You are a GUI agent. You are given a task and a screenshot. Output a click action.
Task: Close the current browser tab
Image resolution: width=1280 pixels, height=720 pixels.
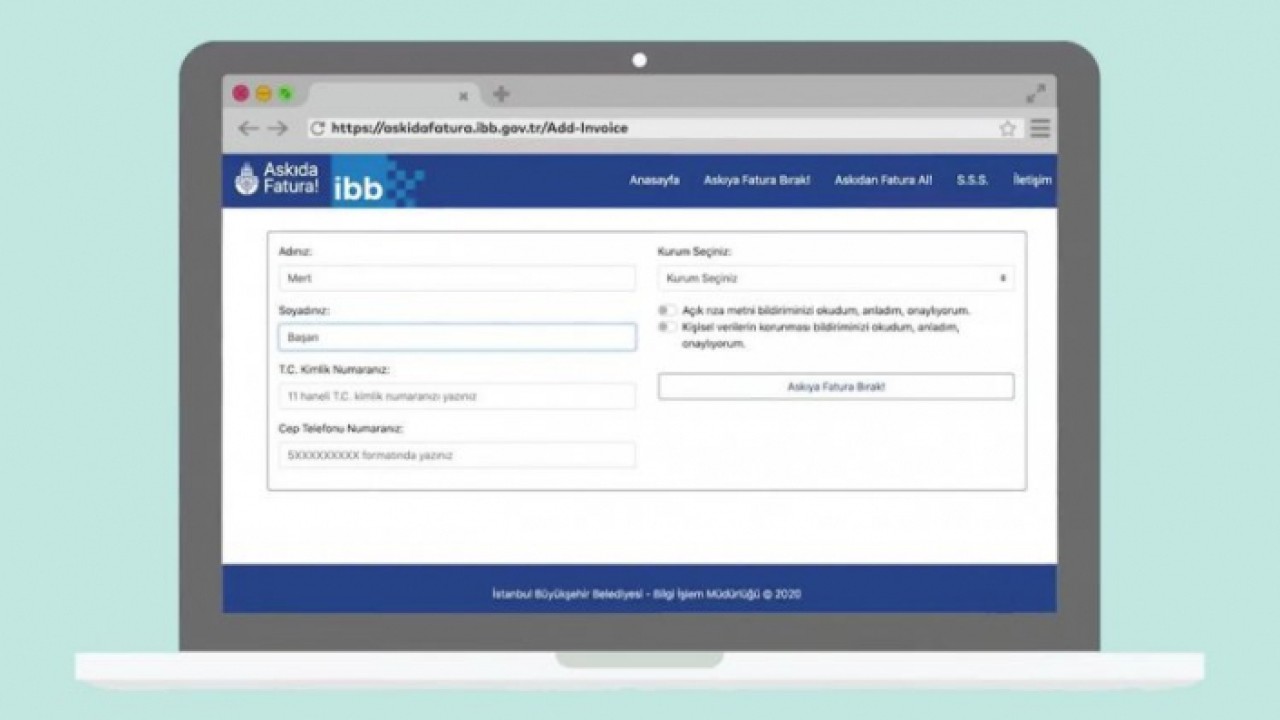[x=463, y=96]
